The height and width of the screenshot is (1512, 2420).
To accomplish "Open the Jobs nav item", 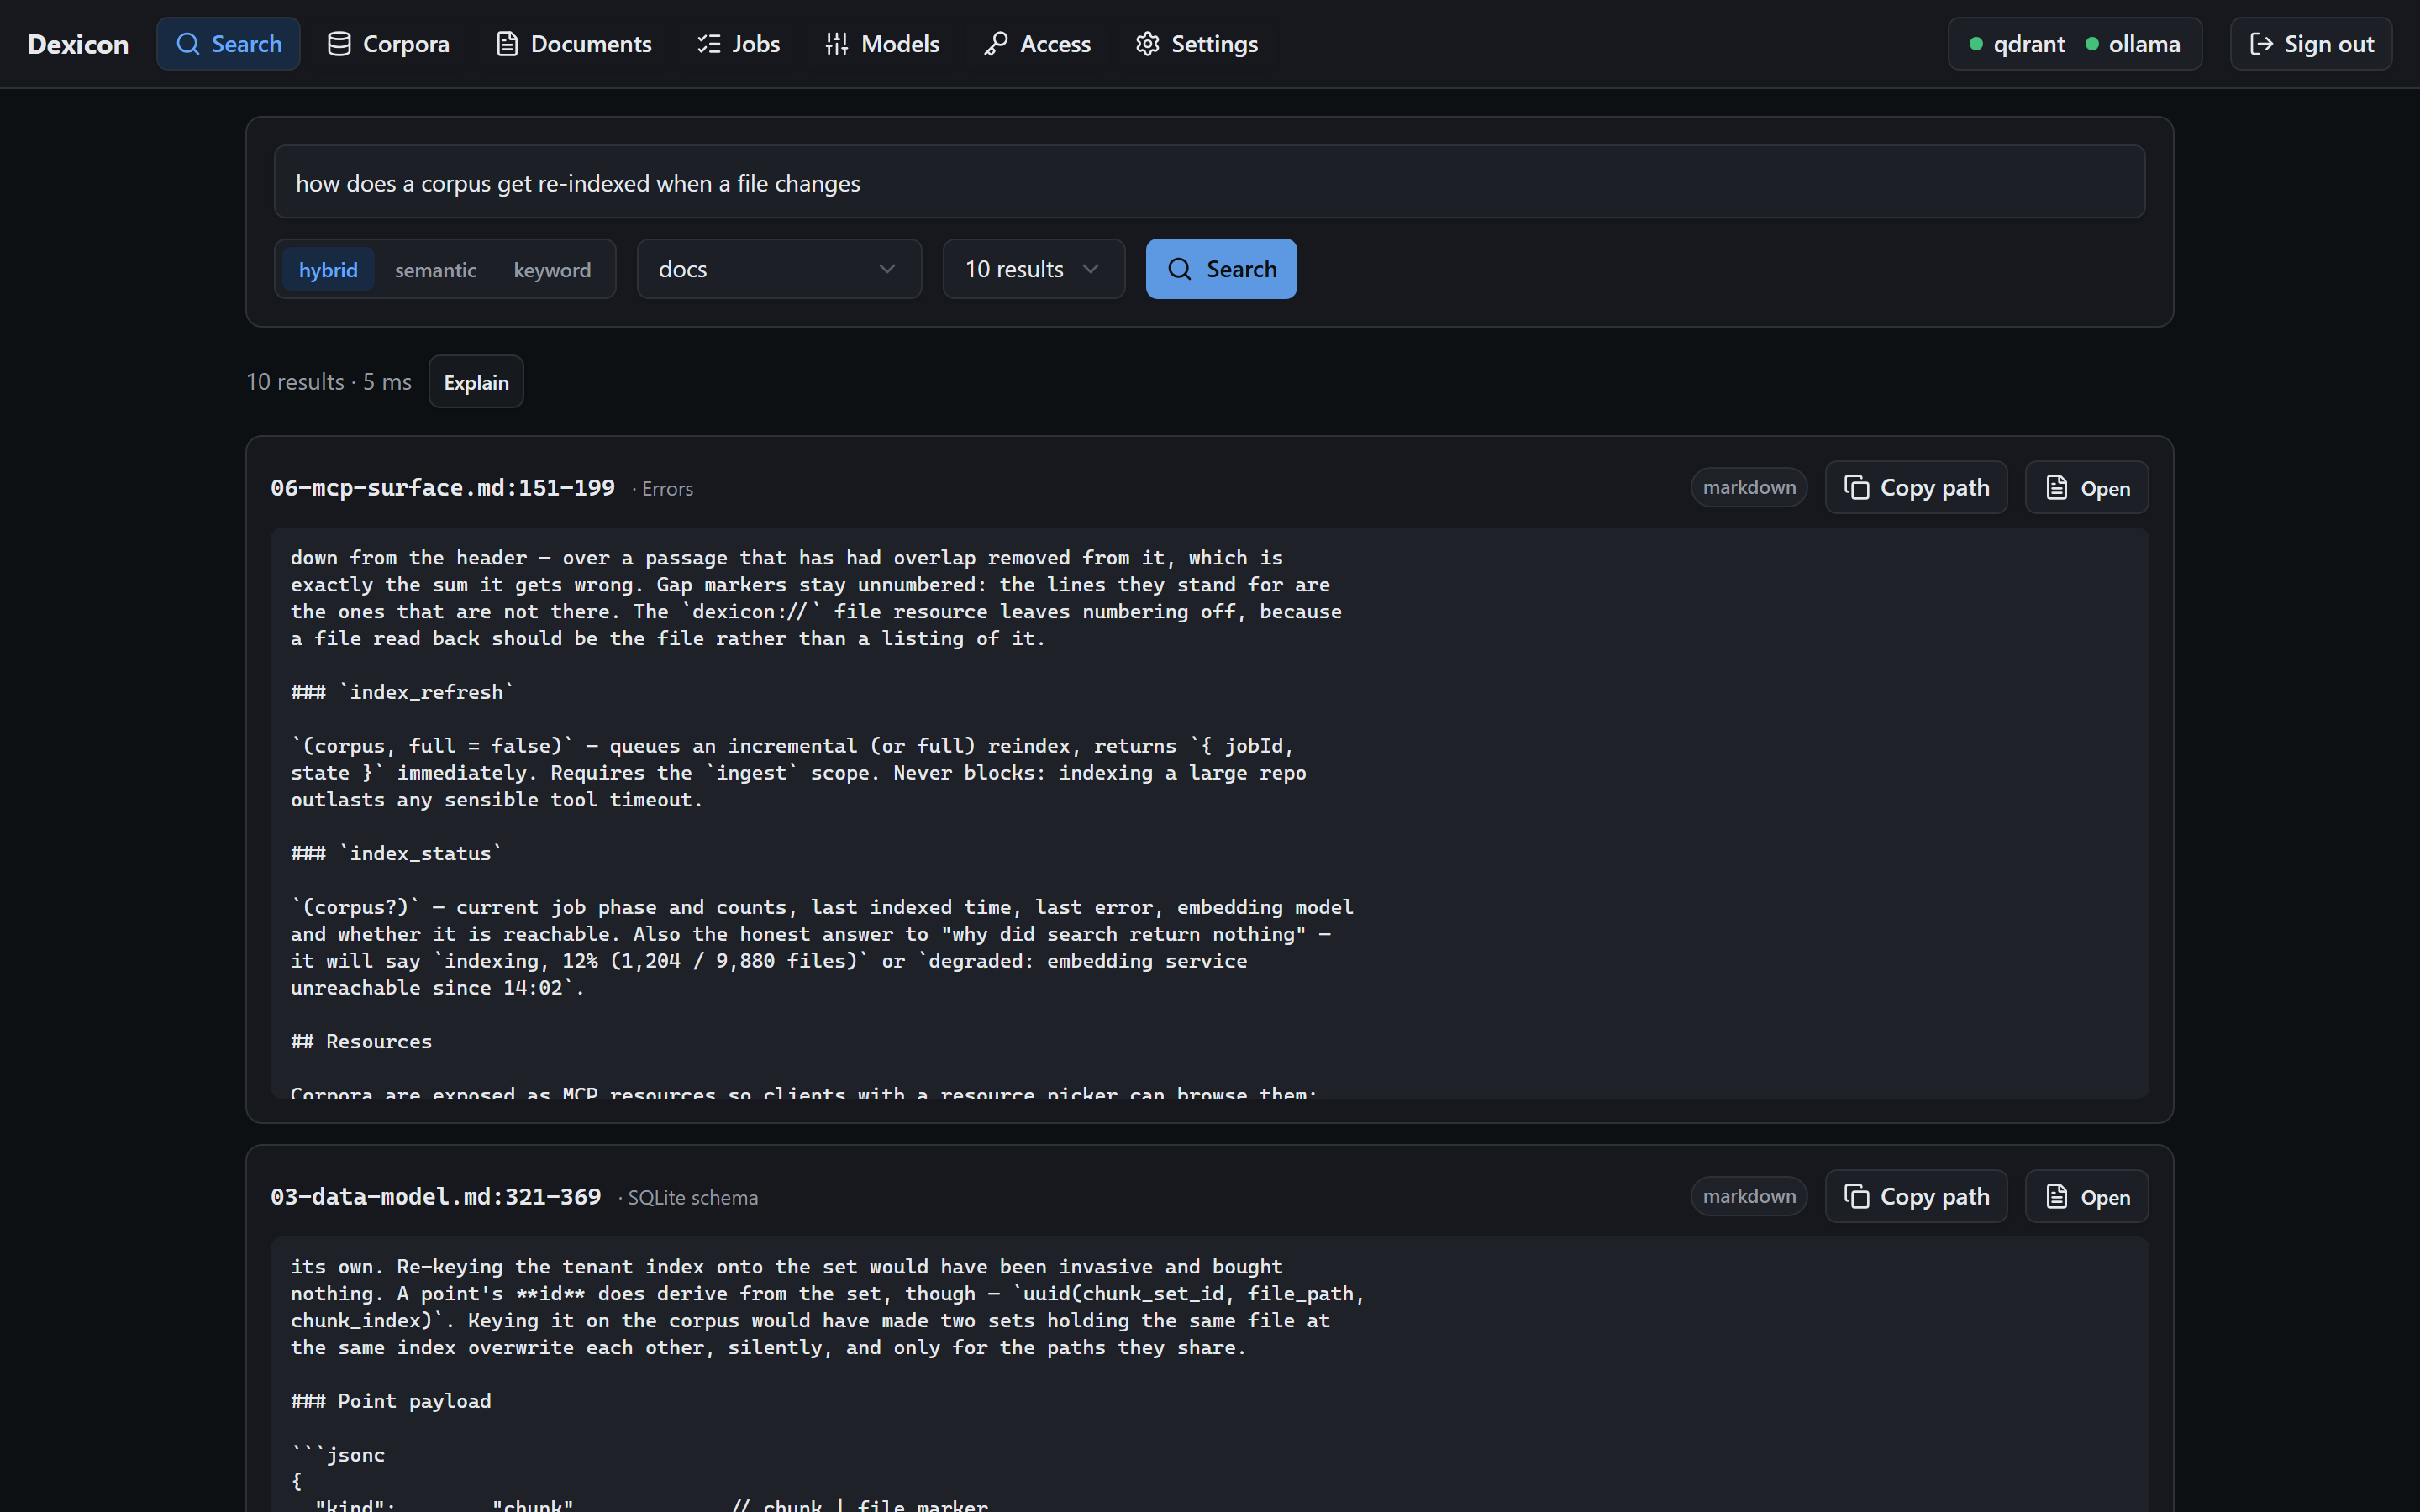I will [738, 44].
